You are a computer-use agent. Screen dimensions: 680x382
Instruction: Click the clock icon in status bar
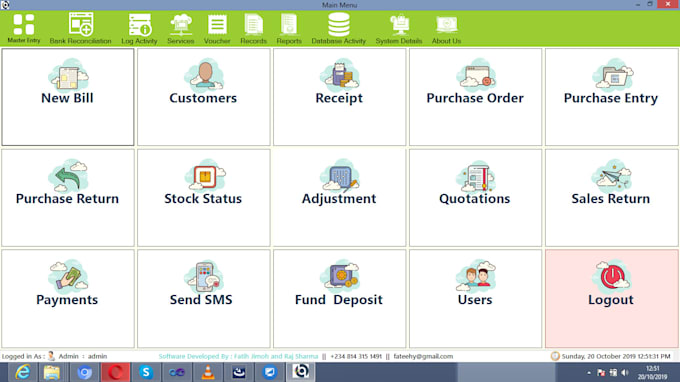click(x=555, y=356)
